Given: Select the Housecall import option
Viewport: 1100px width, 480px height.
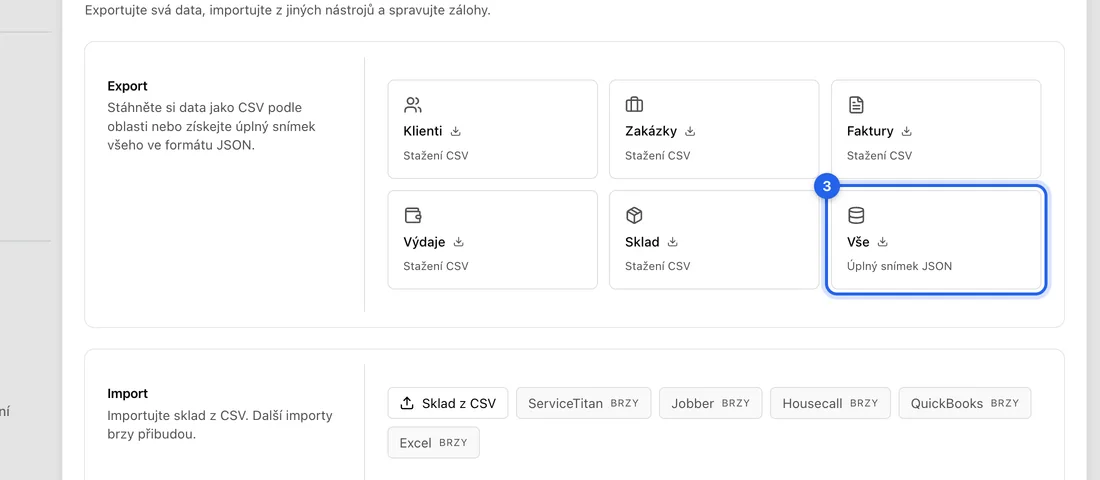Looking at the screenshot, I should tap(831, 403).
